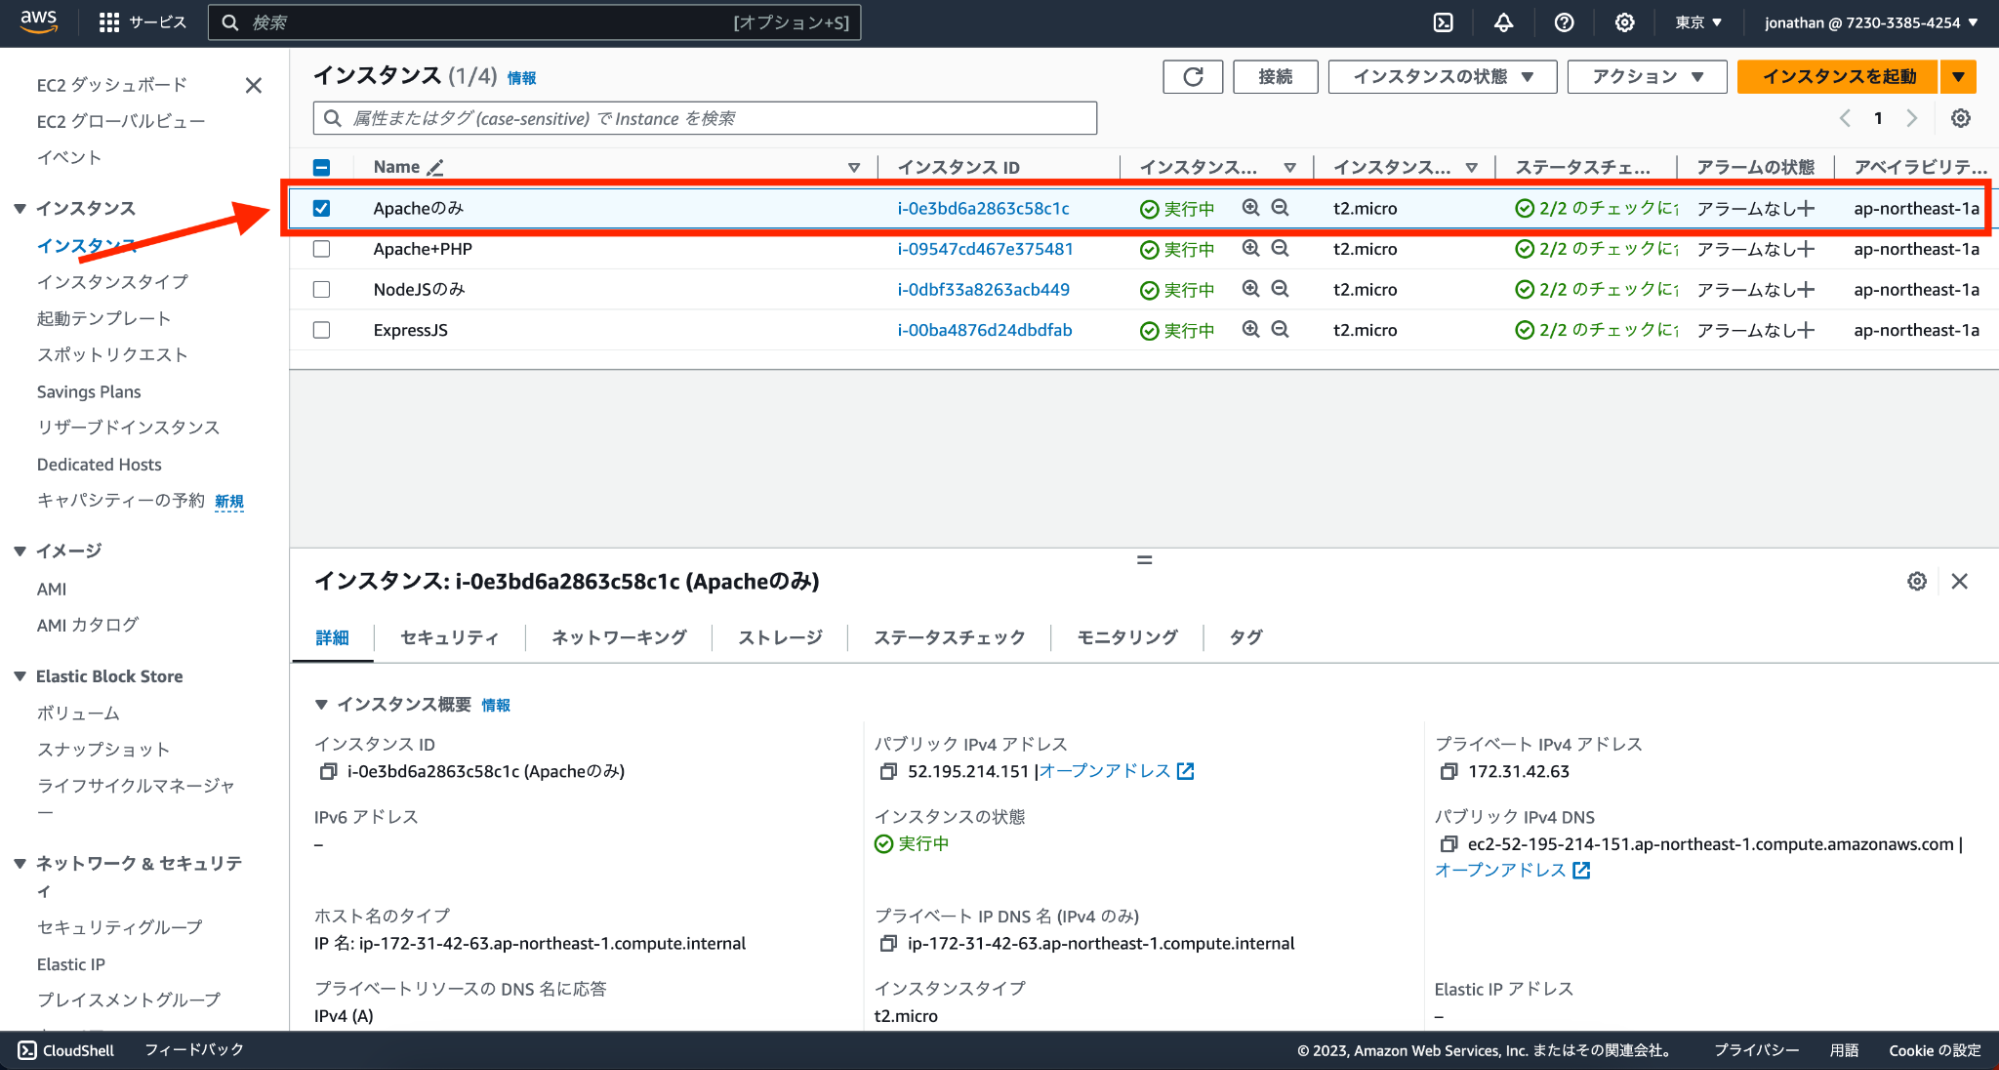Click the インスタンスを起動 button
This screenshot has height=1070, width=1999.
click(1838, 77)
